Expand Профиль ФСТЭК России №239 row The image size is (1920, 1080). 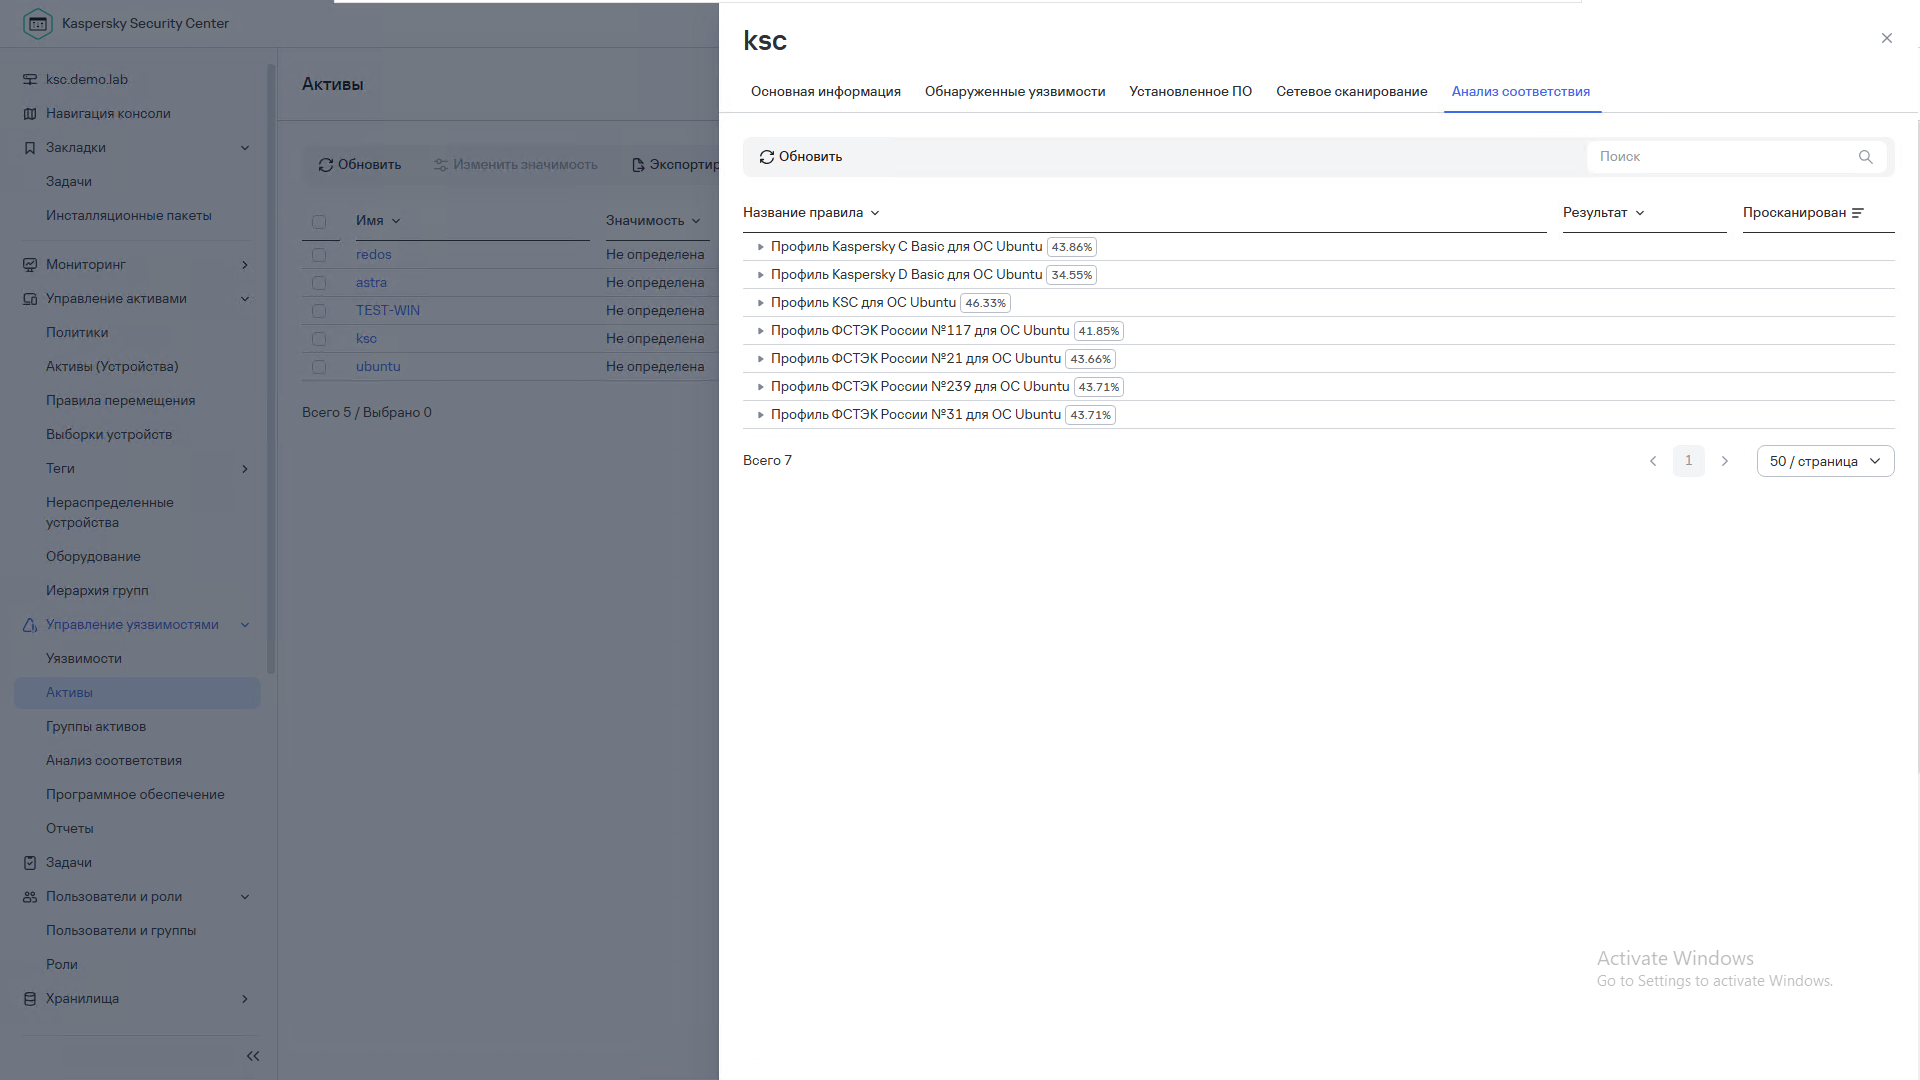760,387
